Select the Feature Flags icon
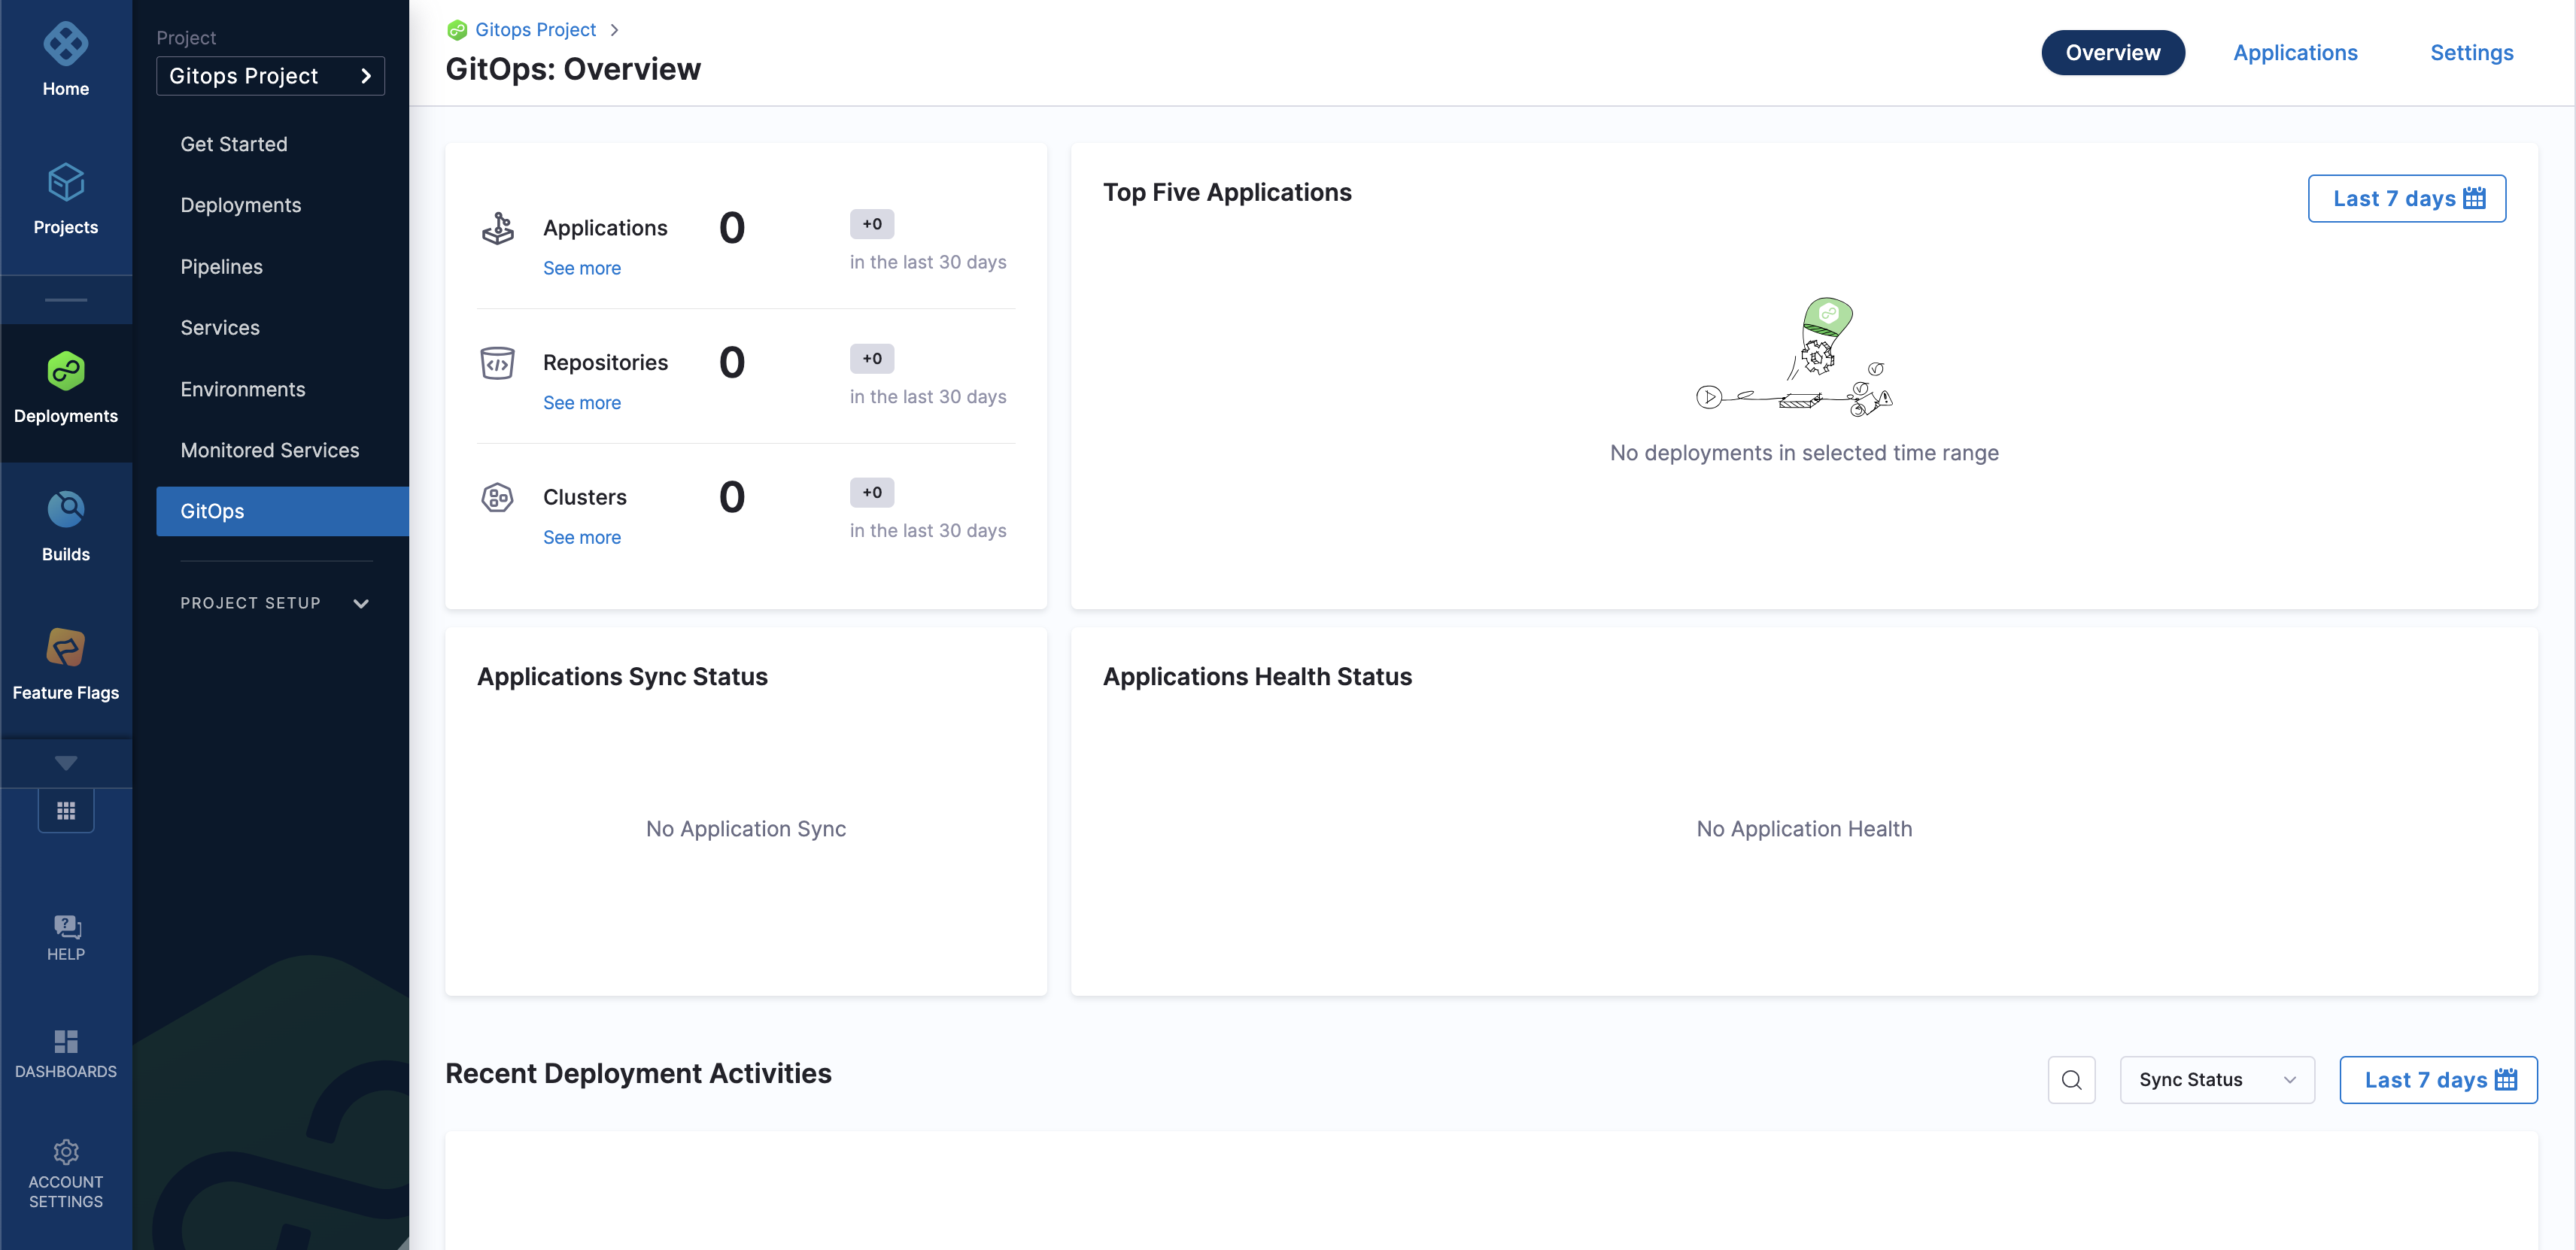Screen dimensions: 2576x1250 tap(65, 647)
